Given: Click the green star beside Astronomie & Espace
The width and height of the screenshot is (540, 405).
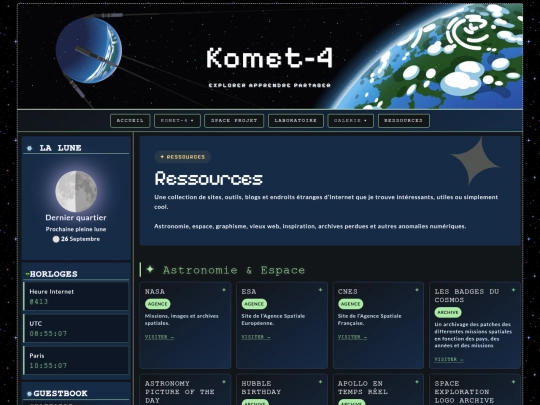Looking at the screenshot, I should [x=150, y=269].
